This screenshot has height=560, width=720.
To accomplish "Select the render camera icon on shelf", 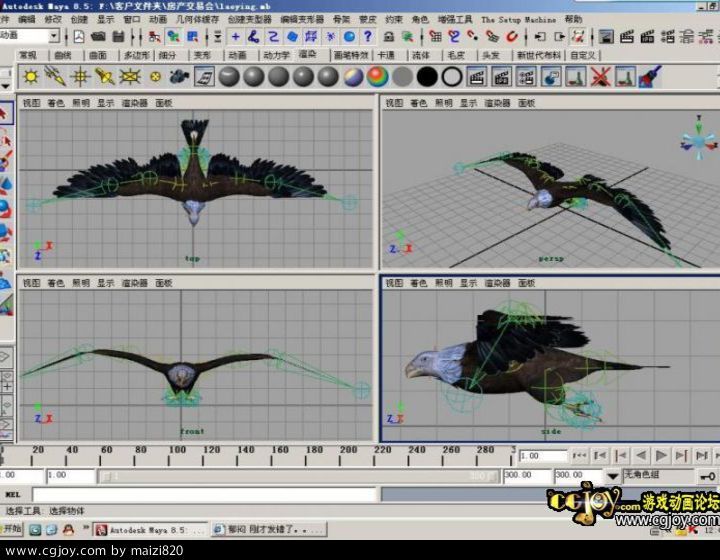I will (x=180, y=76).
